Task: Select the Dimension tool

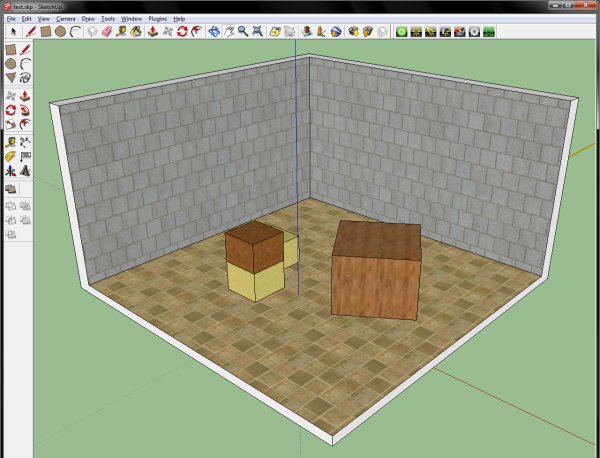Action: click(x=25, y=142)
